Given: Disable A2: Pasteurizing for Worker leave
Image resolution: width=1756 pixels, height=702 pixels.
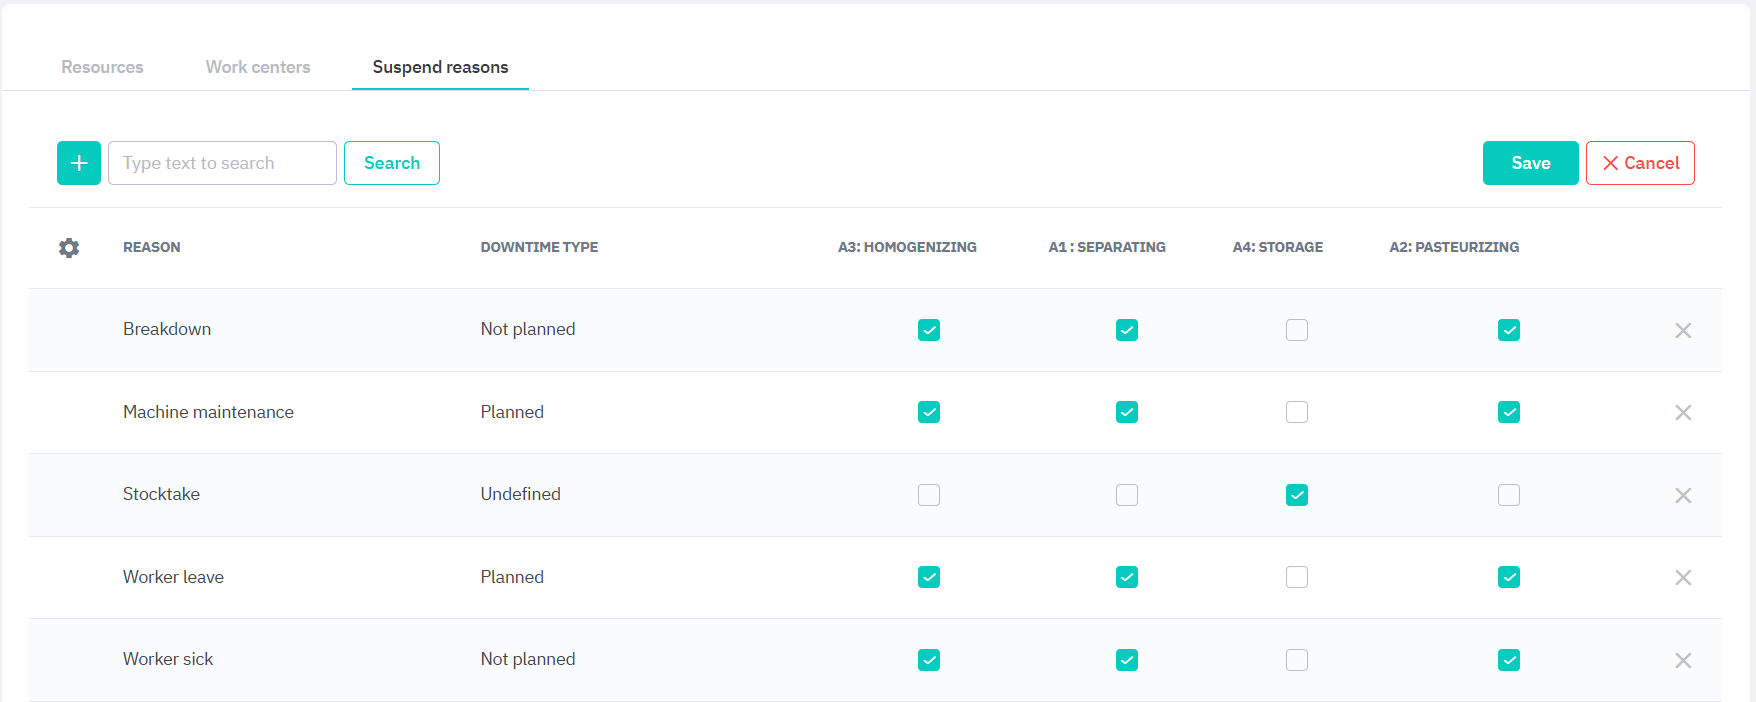Looking at the screenshot, I should tap(1509, 577).
